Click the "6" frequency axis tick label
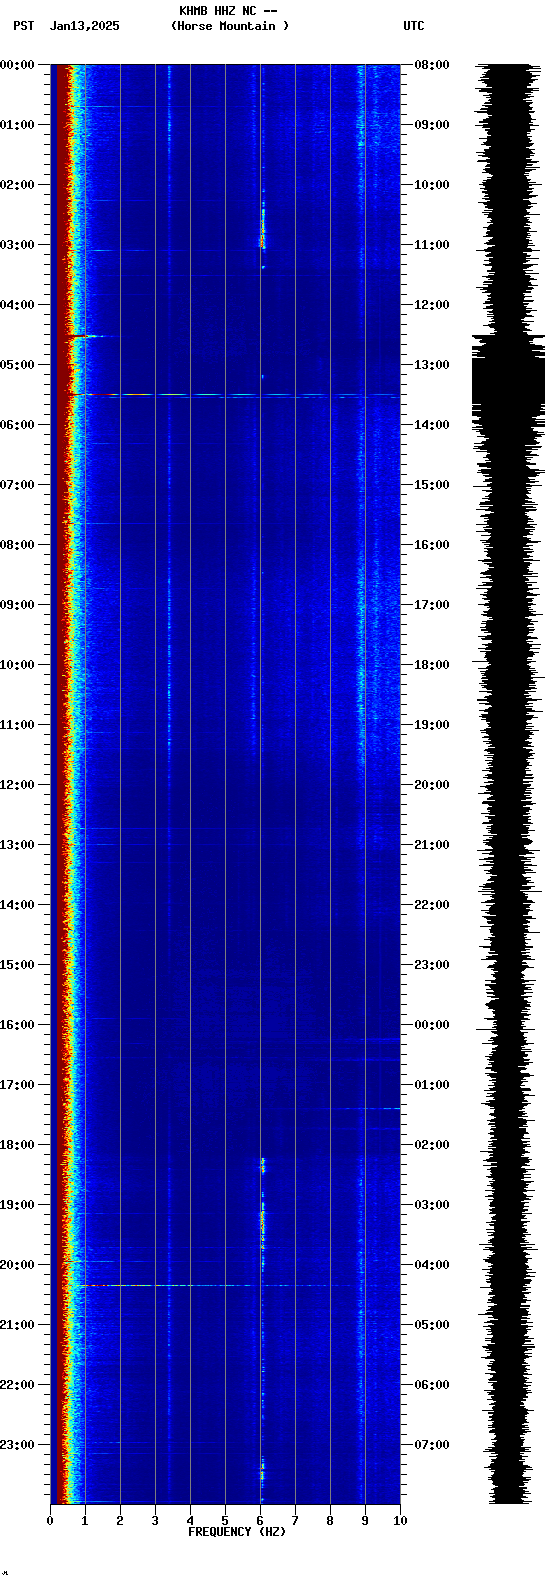552x1584 pixels. [260, 1521]
